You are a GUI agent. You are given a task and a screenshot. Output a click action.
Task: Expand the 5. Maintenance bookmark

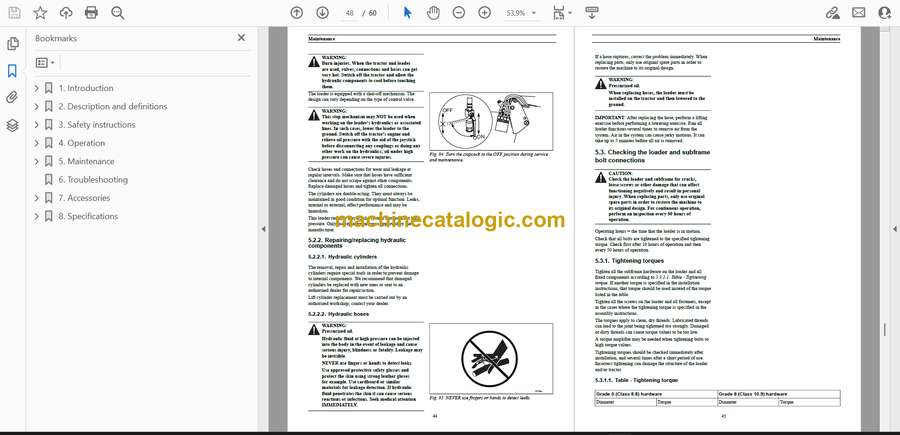point(37,162)
